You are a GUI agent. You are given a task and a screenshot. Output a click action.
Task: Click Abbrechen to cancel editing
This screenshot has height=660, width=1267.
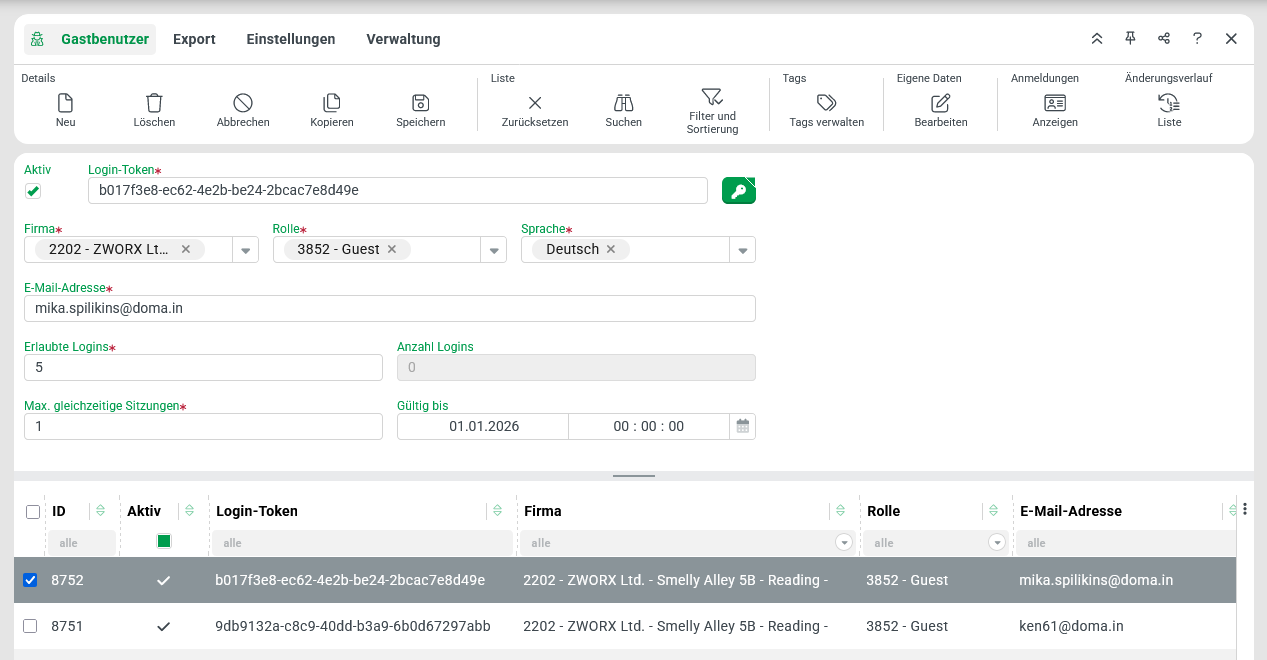(243, 103)
